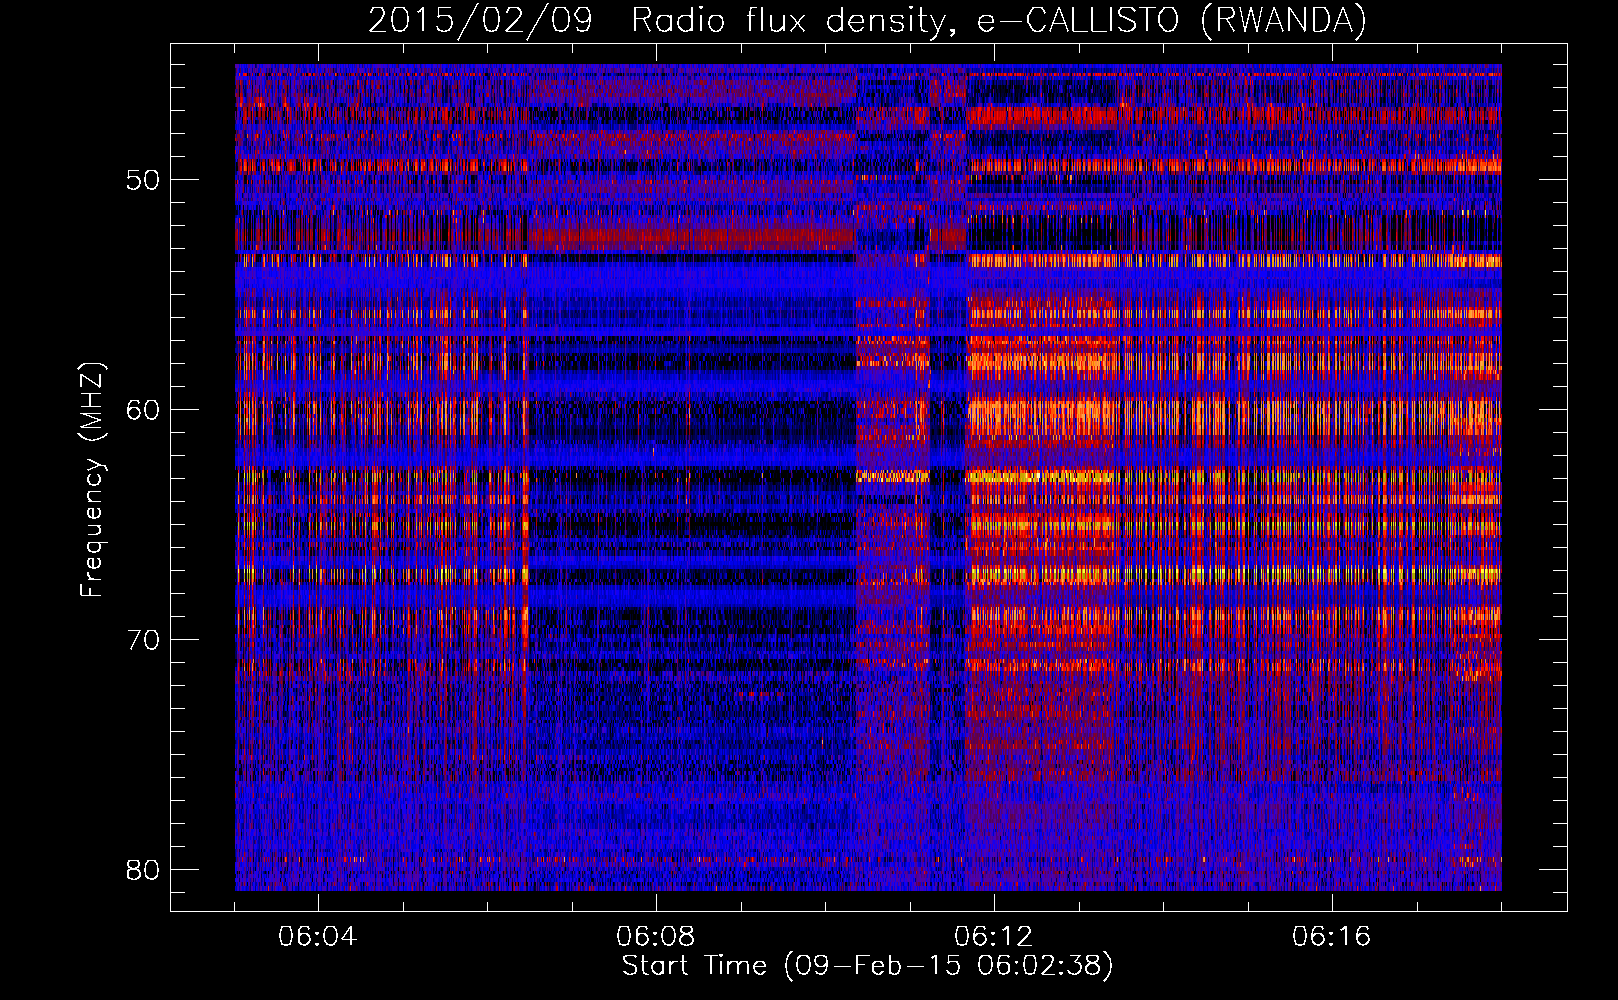Click the time tick label '06:08'

point(655,937)
